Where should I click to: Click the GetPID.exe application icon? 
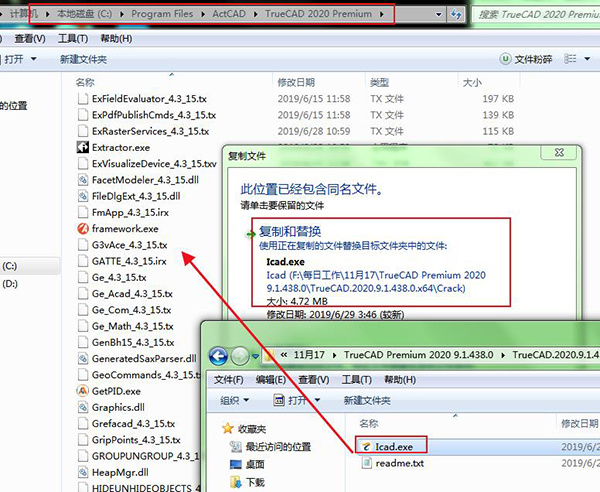[83, 391]
